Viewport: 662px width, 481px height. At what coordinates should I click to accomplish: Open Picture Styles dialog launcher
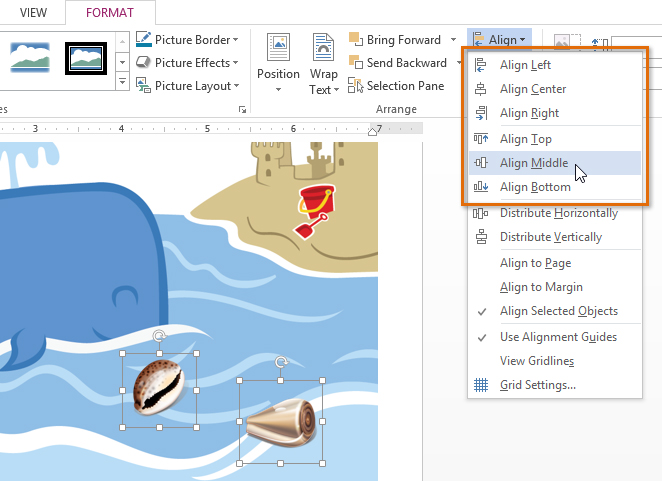[242, 109]
